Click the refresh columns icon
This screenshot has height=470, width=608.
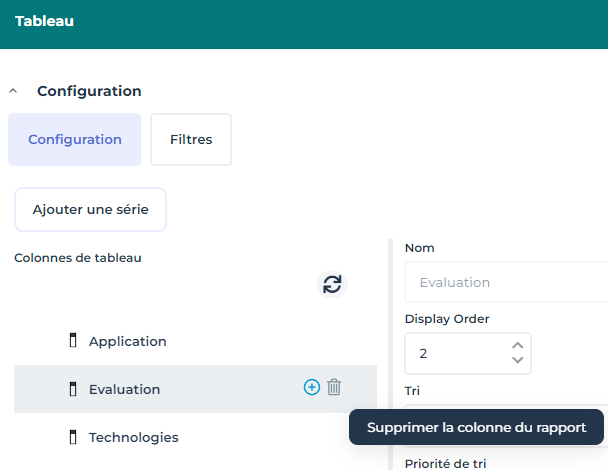tap(333, 284)
